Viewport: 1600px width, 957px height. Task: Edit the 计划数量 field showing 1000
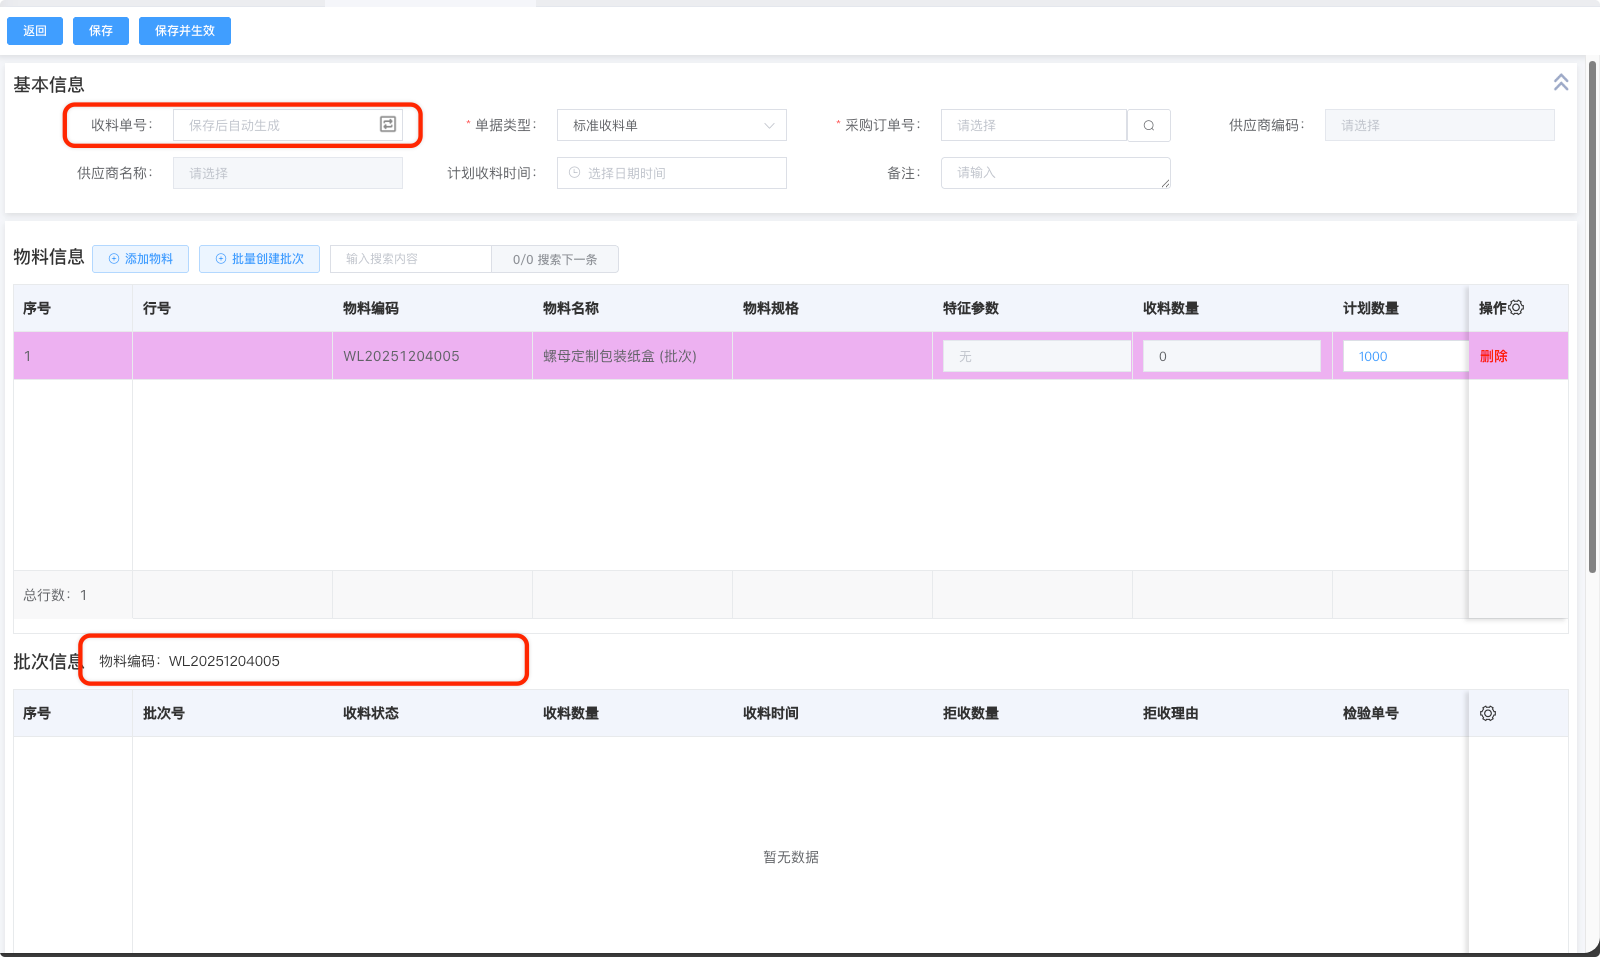click(x=1403, y=356)
